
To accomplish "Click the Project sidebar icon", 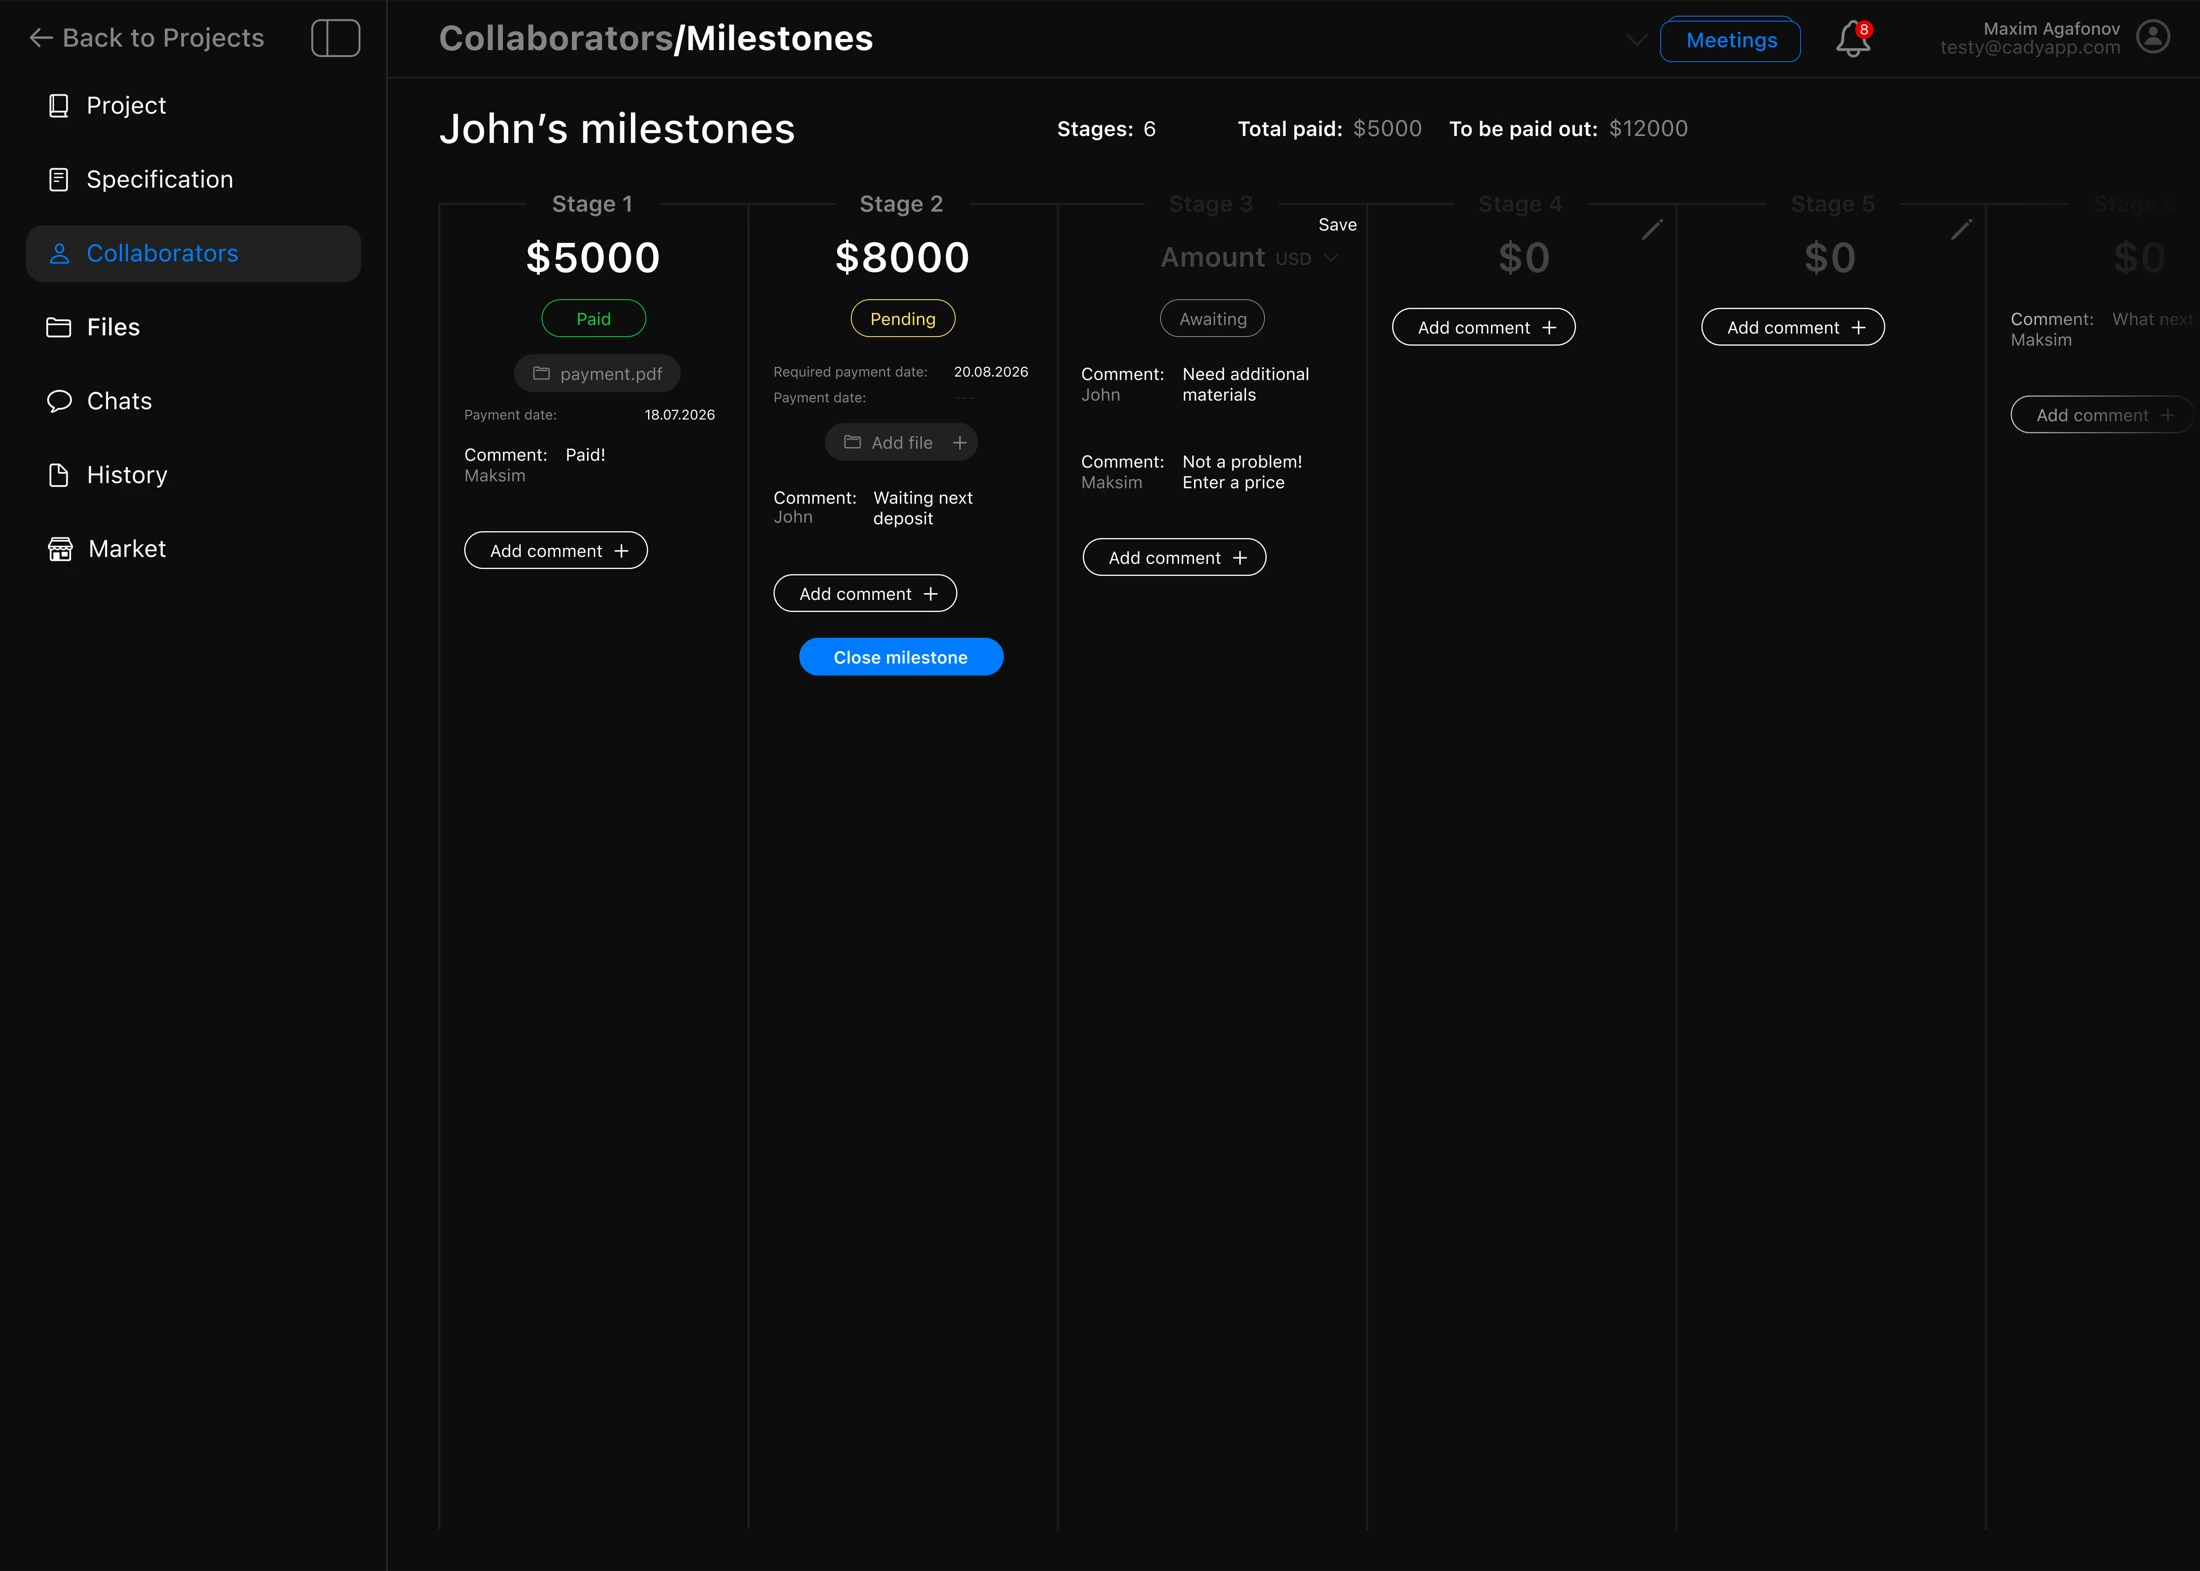I will point(59,106).
